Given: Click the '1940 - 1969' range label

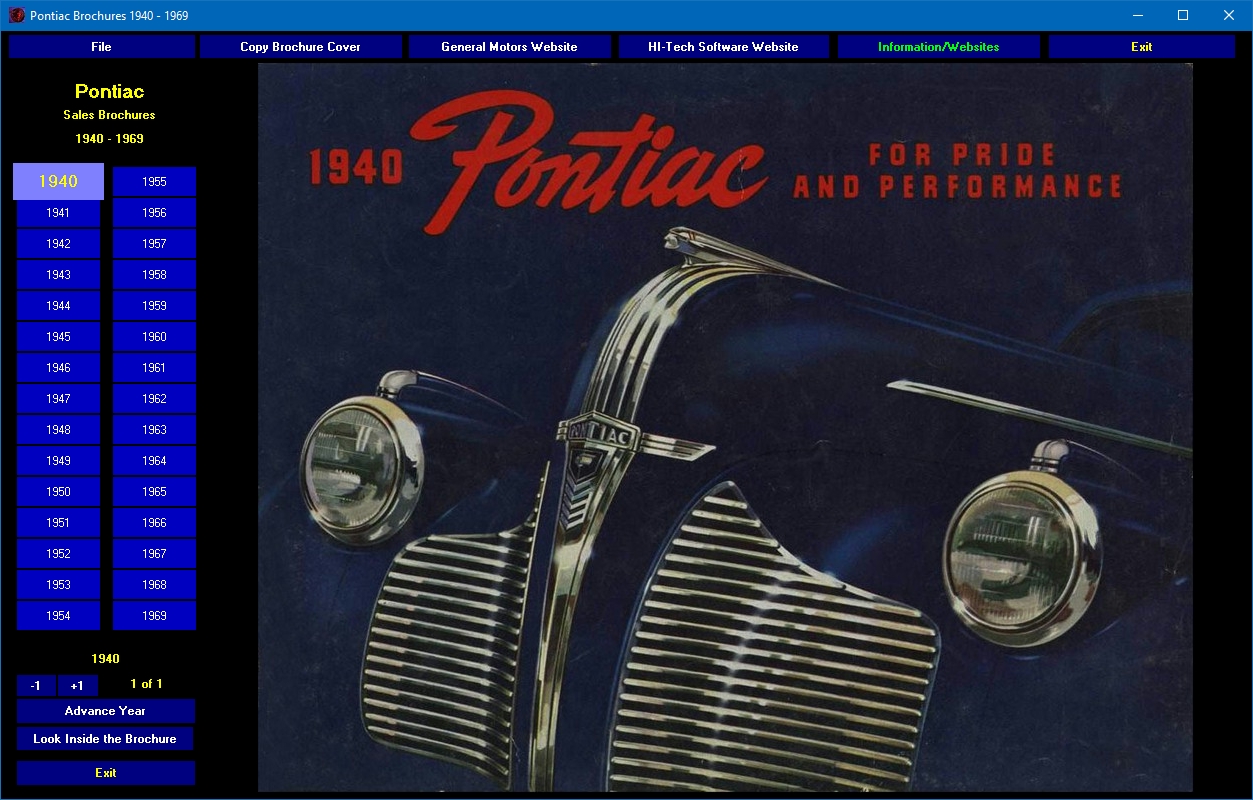Looking at the screenshot, I should point(109,139).
